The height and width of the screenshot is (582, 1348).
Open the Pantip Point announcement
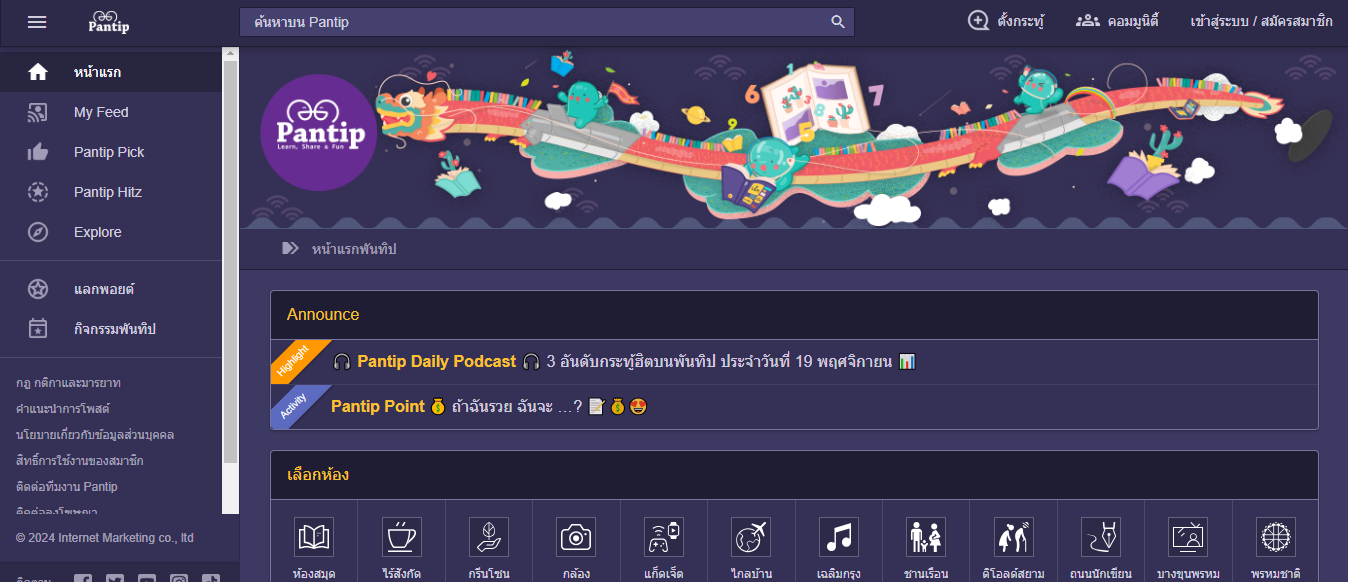pyautogui.click(x=490, y=407)
